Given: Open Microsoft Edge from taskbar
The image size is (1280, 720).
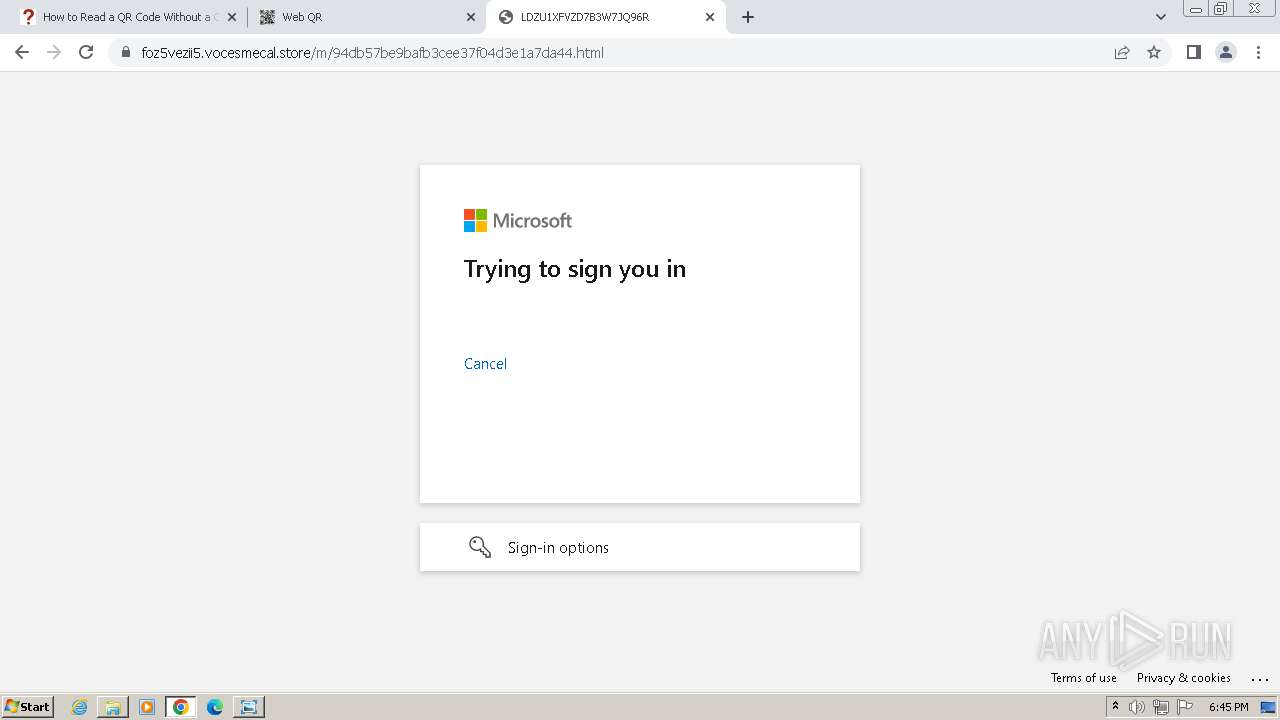Looking at the screenshot, I should 215,707.
